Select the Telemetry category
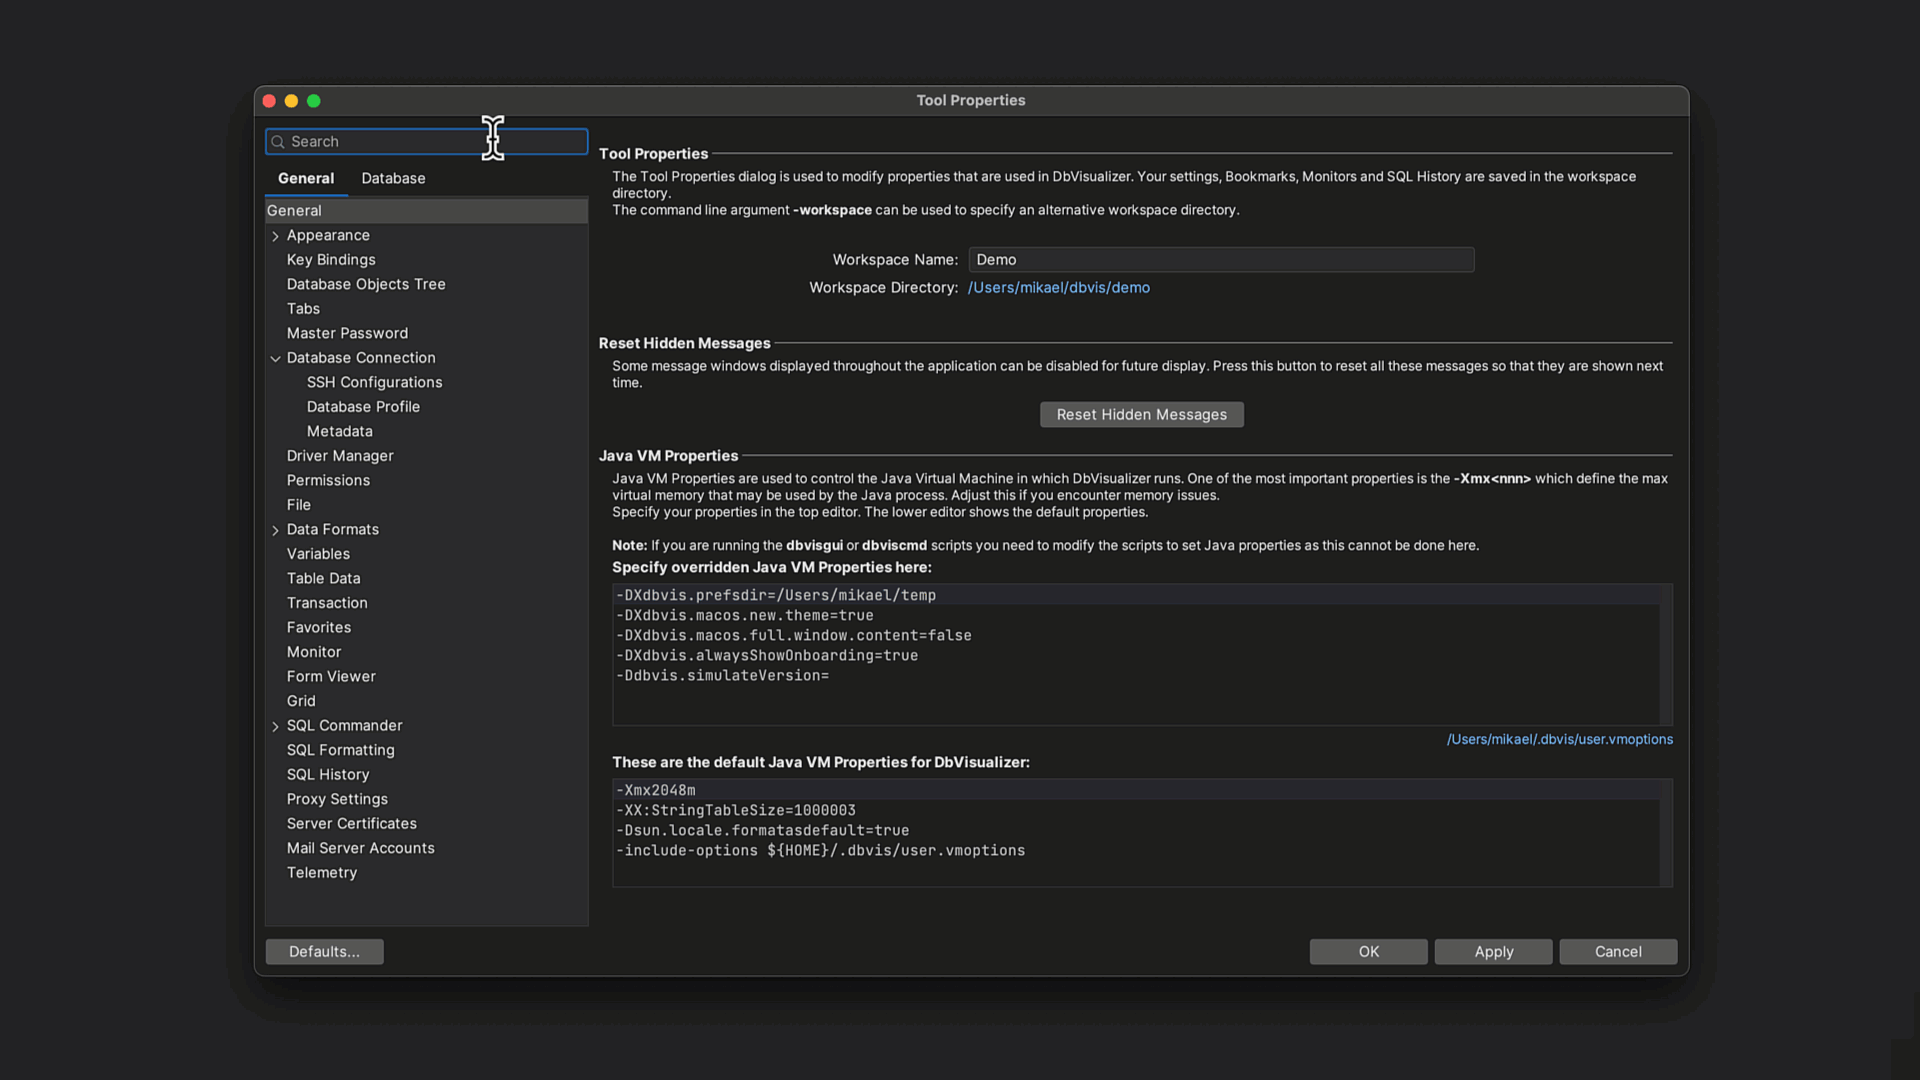Screen dimensions: 1920x1080 point(322,873)
